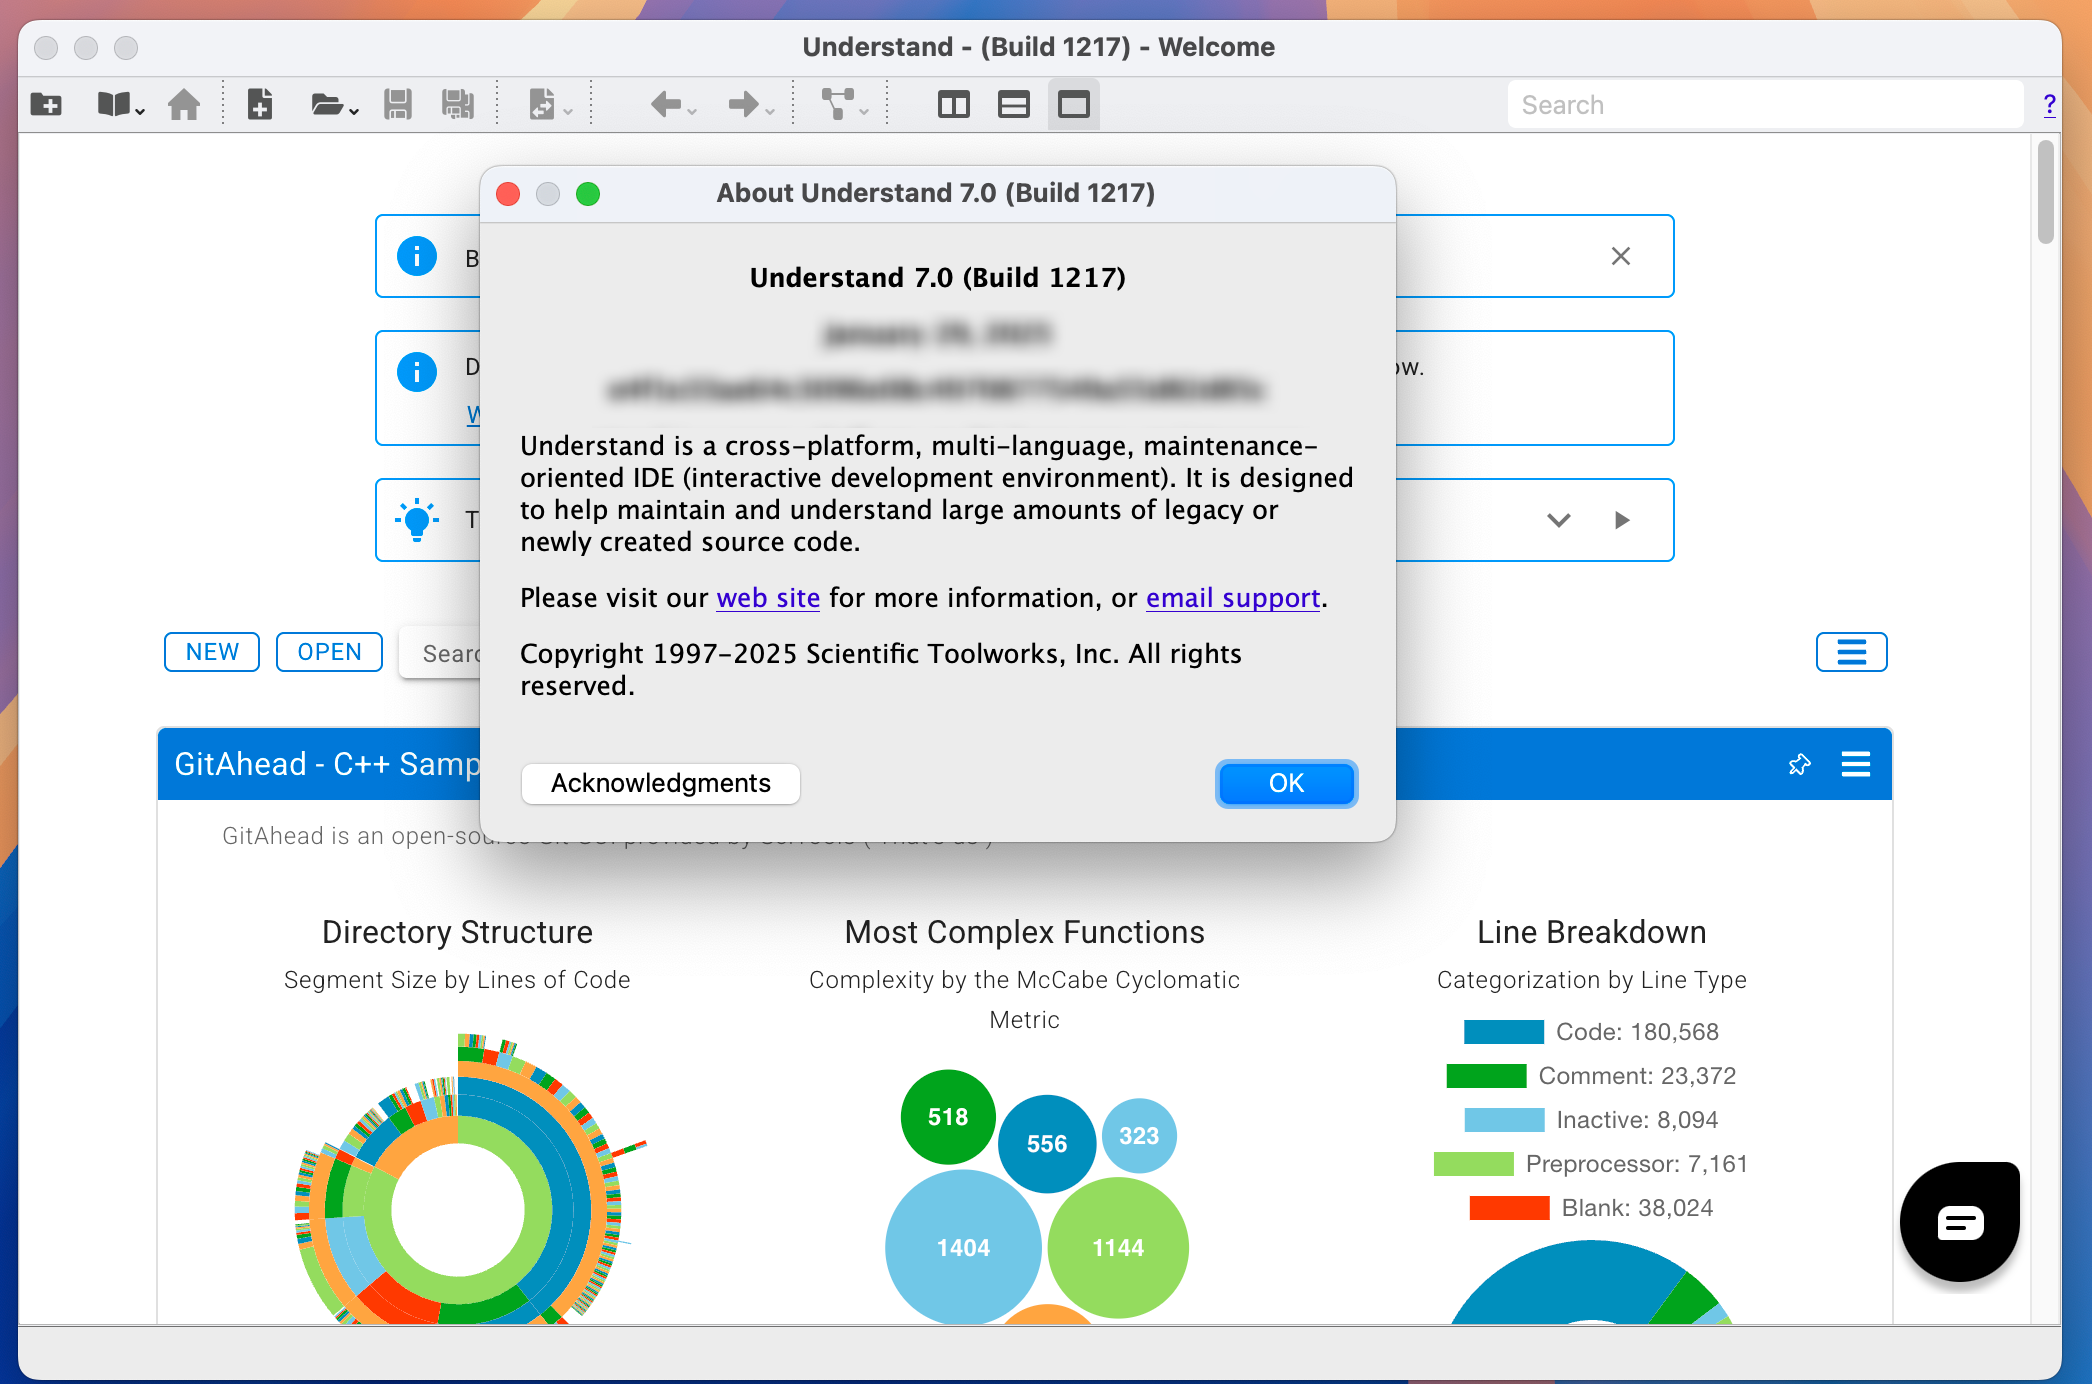Close the About Understand dialog

point(508,194)
